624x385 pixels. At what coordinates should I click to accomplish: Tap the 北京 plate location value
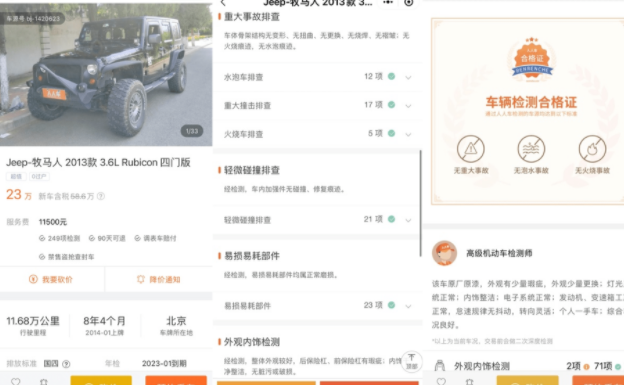click(176, 321)
